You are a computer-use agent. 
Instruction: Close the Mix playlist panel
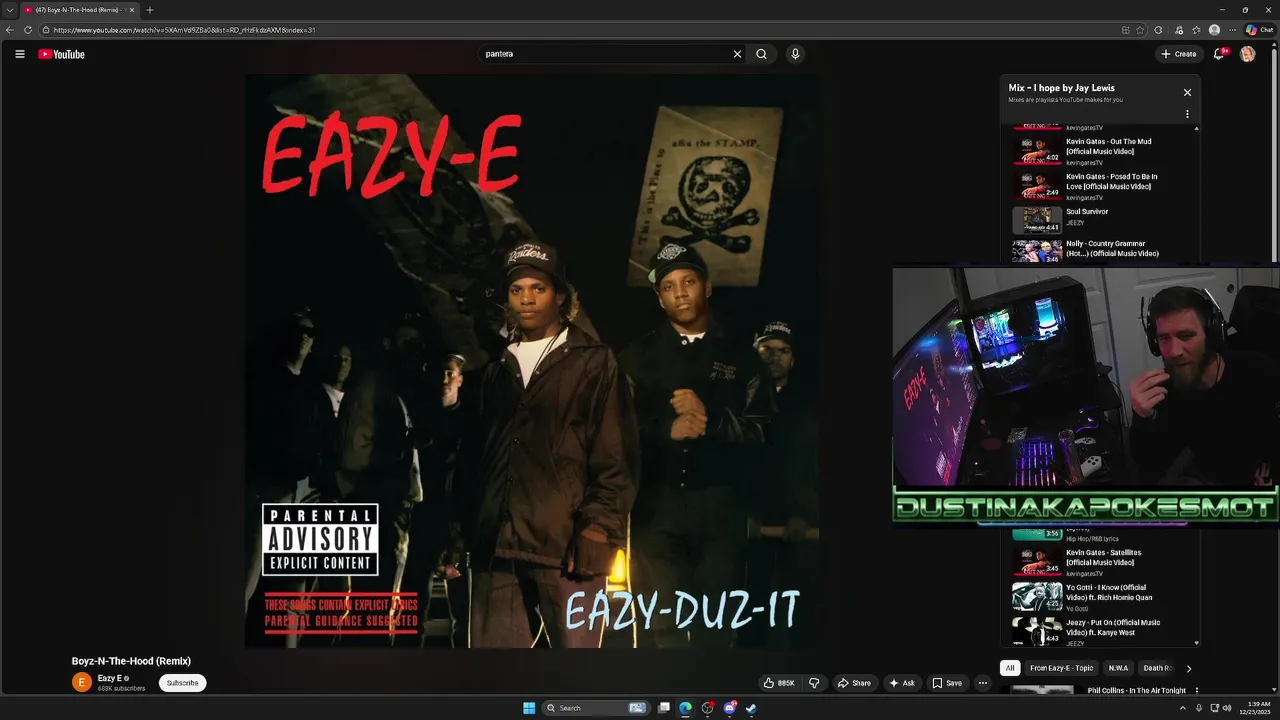pos(1187,92)
